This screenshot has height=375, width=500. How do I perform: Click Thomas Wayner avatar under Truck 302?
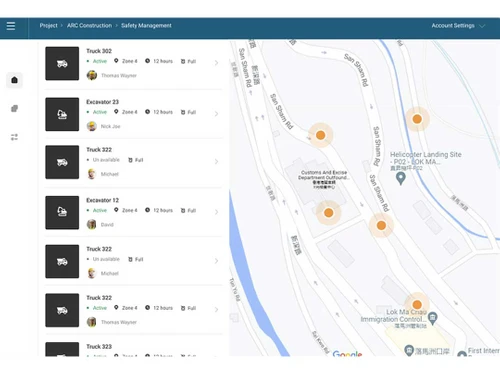pyautogui.click(x=92, y=75)
